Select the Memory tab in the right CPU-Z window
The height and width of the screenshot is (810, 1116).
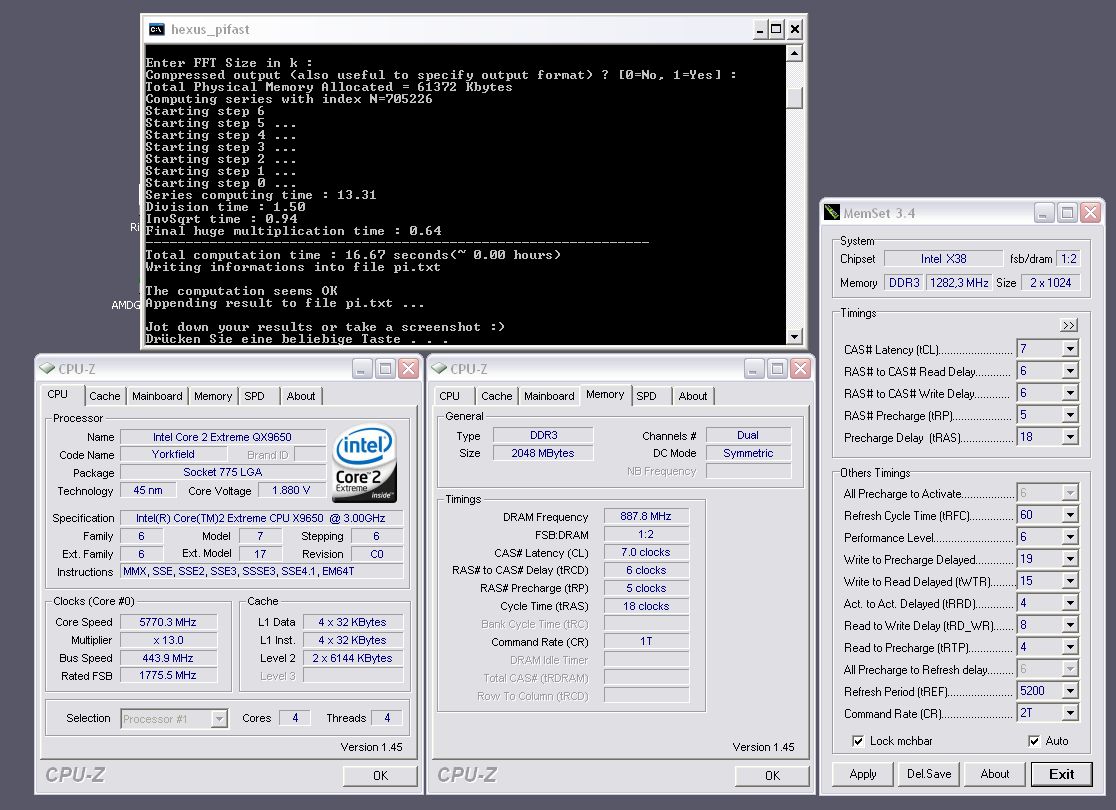point(605,394)
